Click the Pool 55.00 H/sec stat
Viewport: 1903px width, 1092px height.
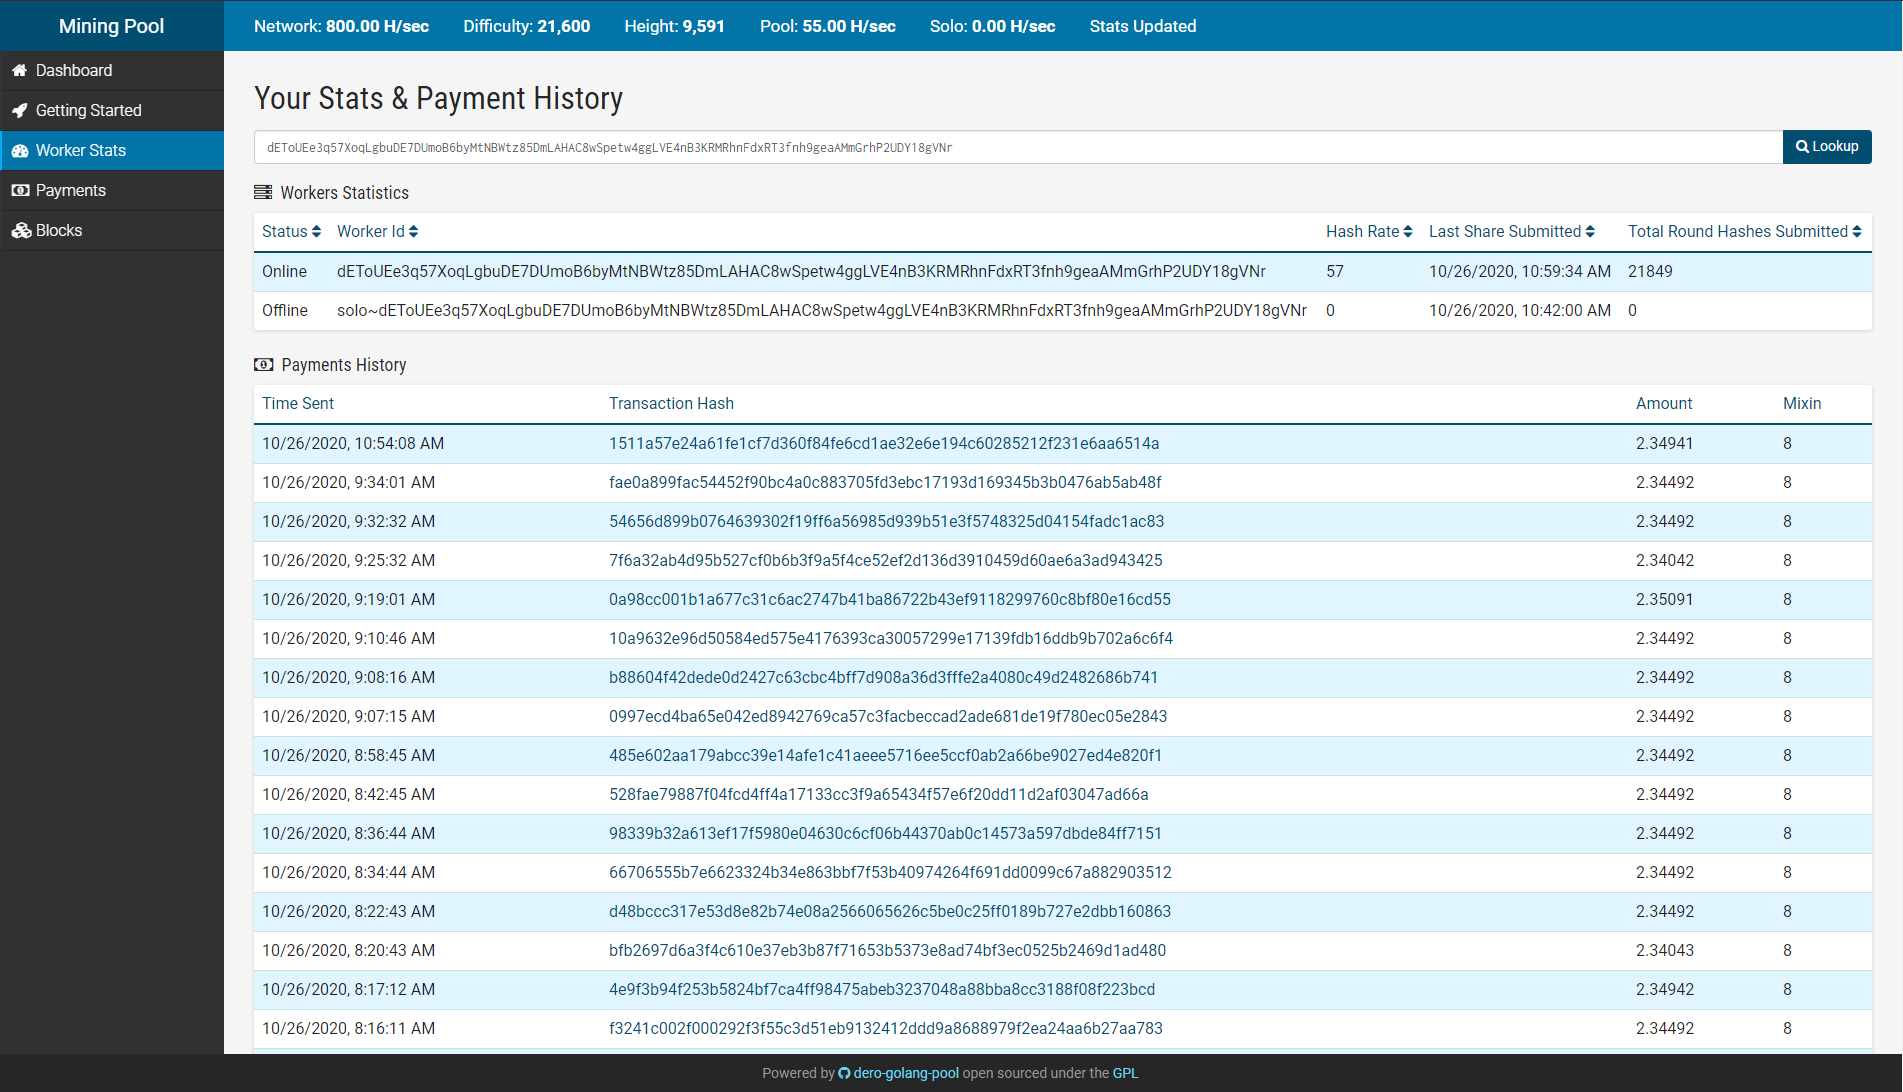pyautogui.click(x=827, y=26)
